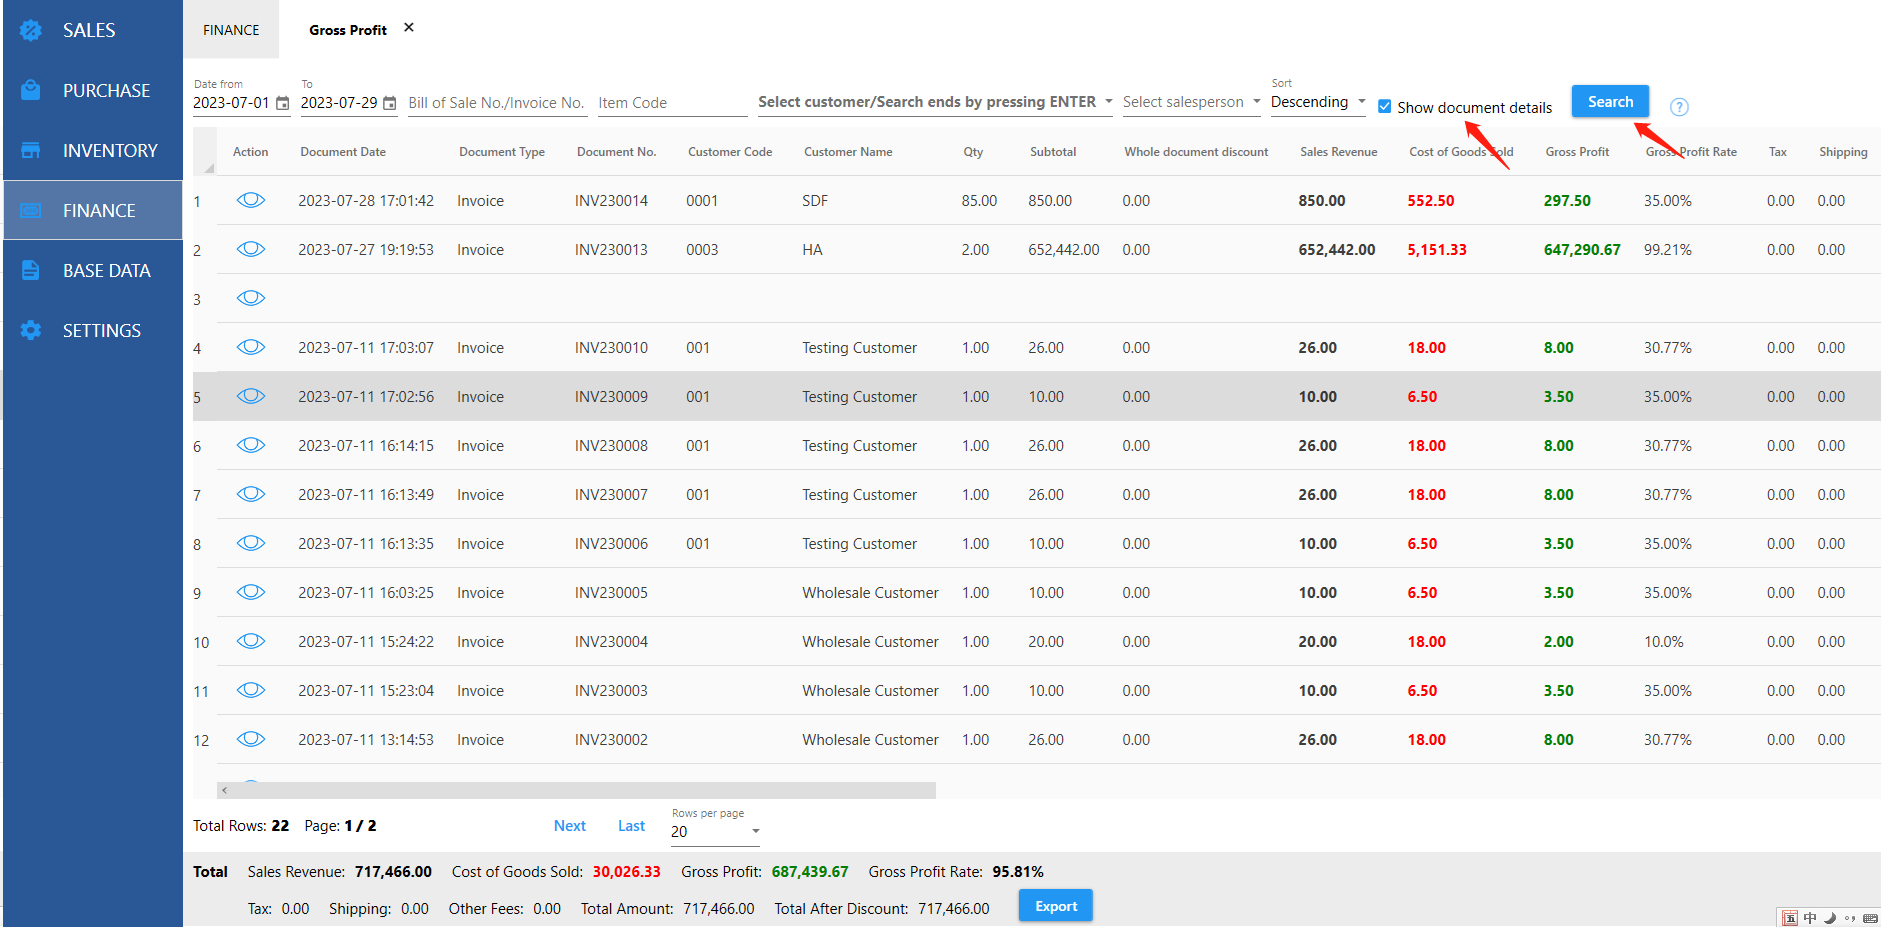Focus the Item Code input field
This screenshot has height=927, width=1881.
[x=671, y=103]
